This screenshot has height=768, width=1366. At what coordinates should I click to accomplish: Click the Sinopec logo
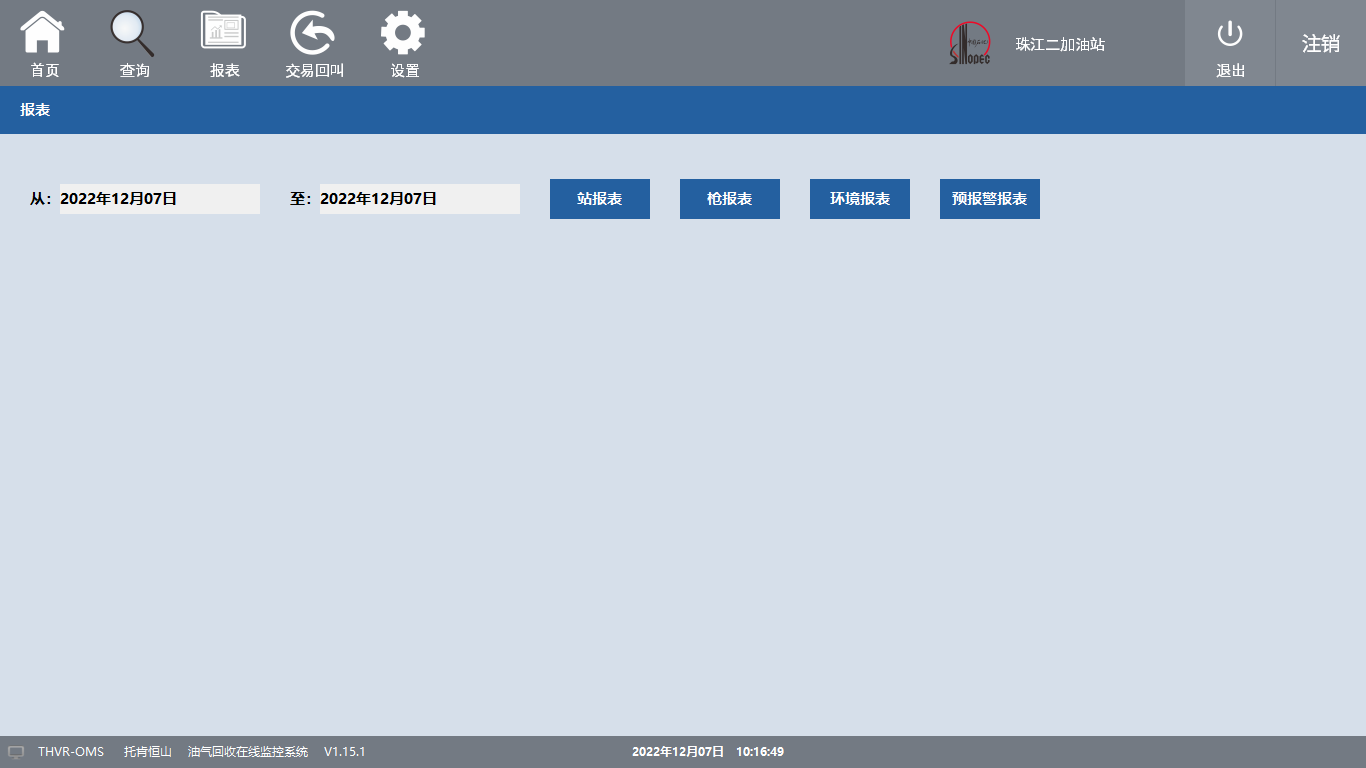click(x=969, y=44)
